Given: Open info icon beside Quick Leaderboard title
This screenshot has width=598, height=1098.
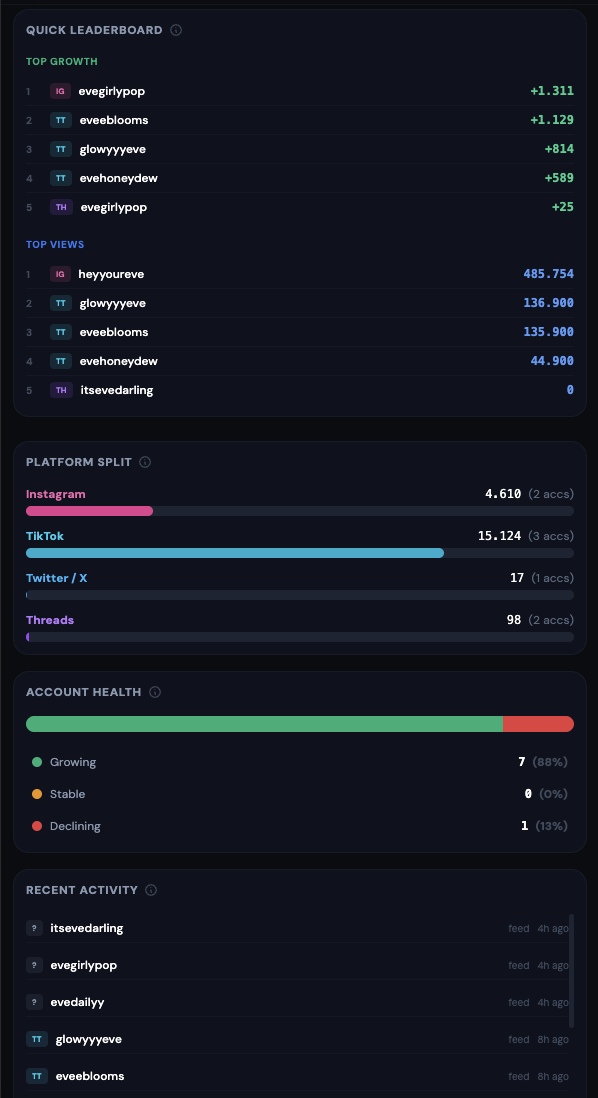Looking at the screenshot, I should click(176, 30).
